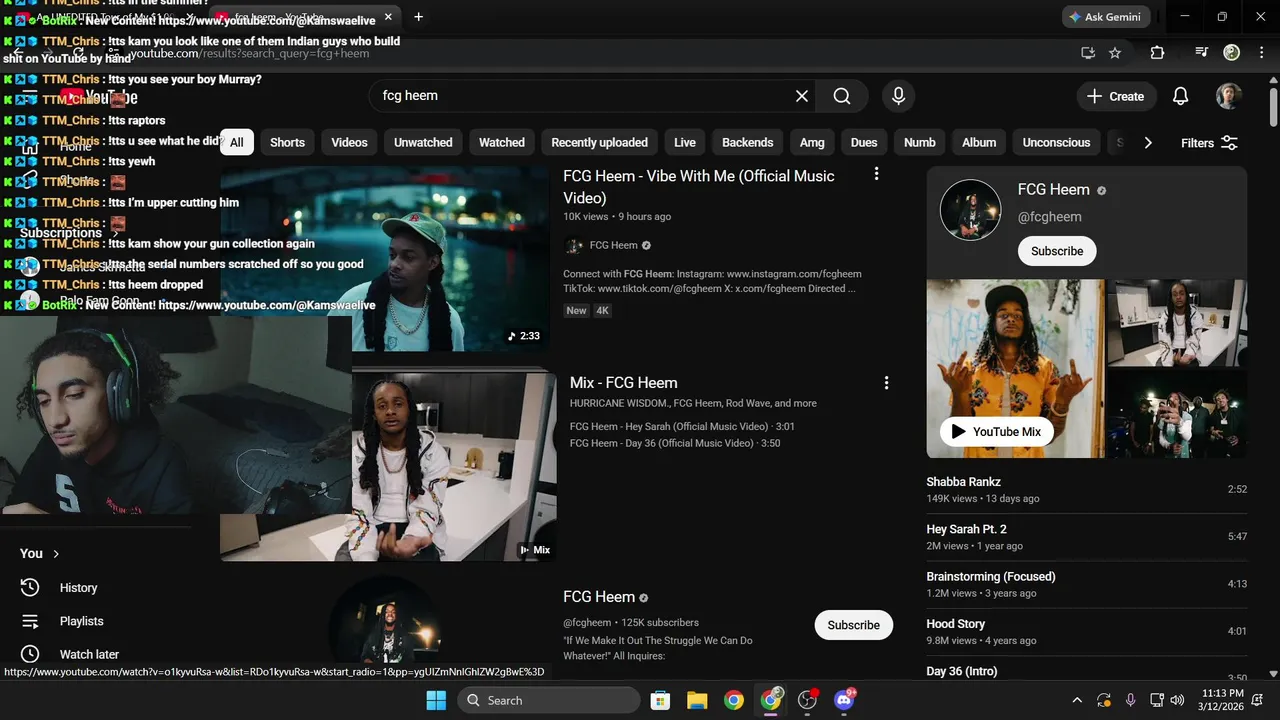The height and width of the screenshot is (720, 1280).
Task: Open the Chrome three-dot menu
Action: click(1260, 53)
